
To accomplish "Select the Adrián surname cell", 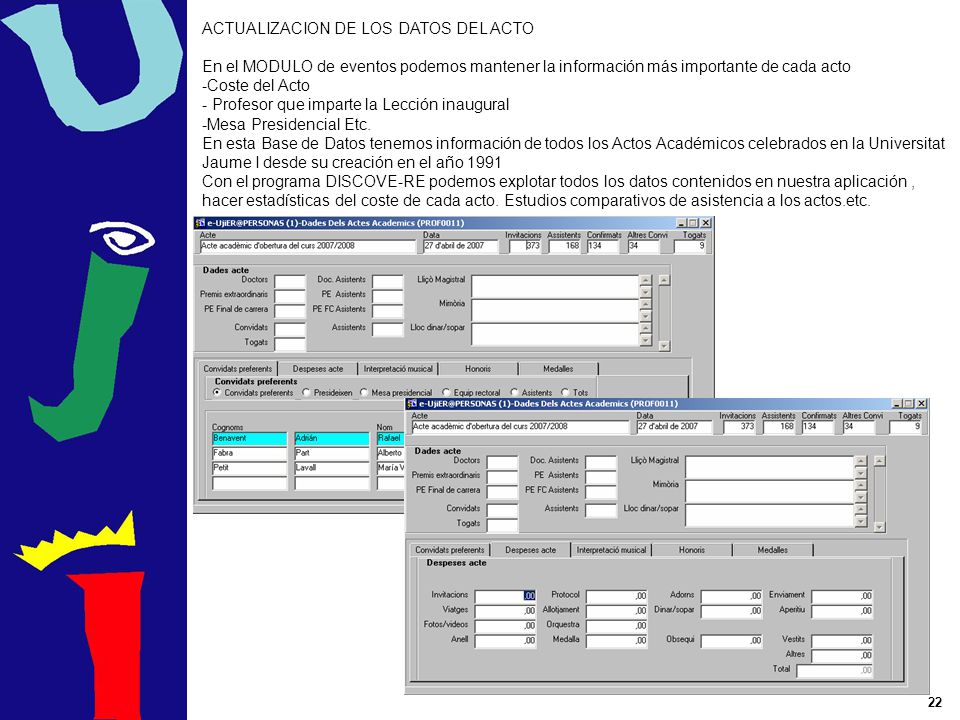I will click(x=332, y=438).
